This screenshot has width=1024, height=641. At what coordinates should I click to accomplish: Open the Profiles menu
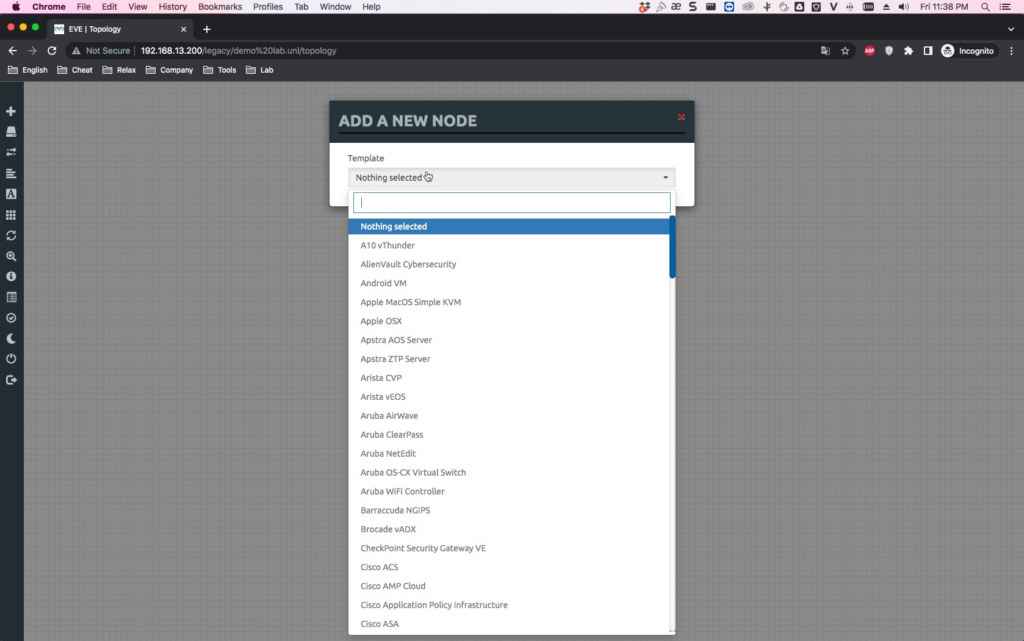[x=268, y=7]
